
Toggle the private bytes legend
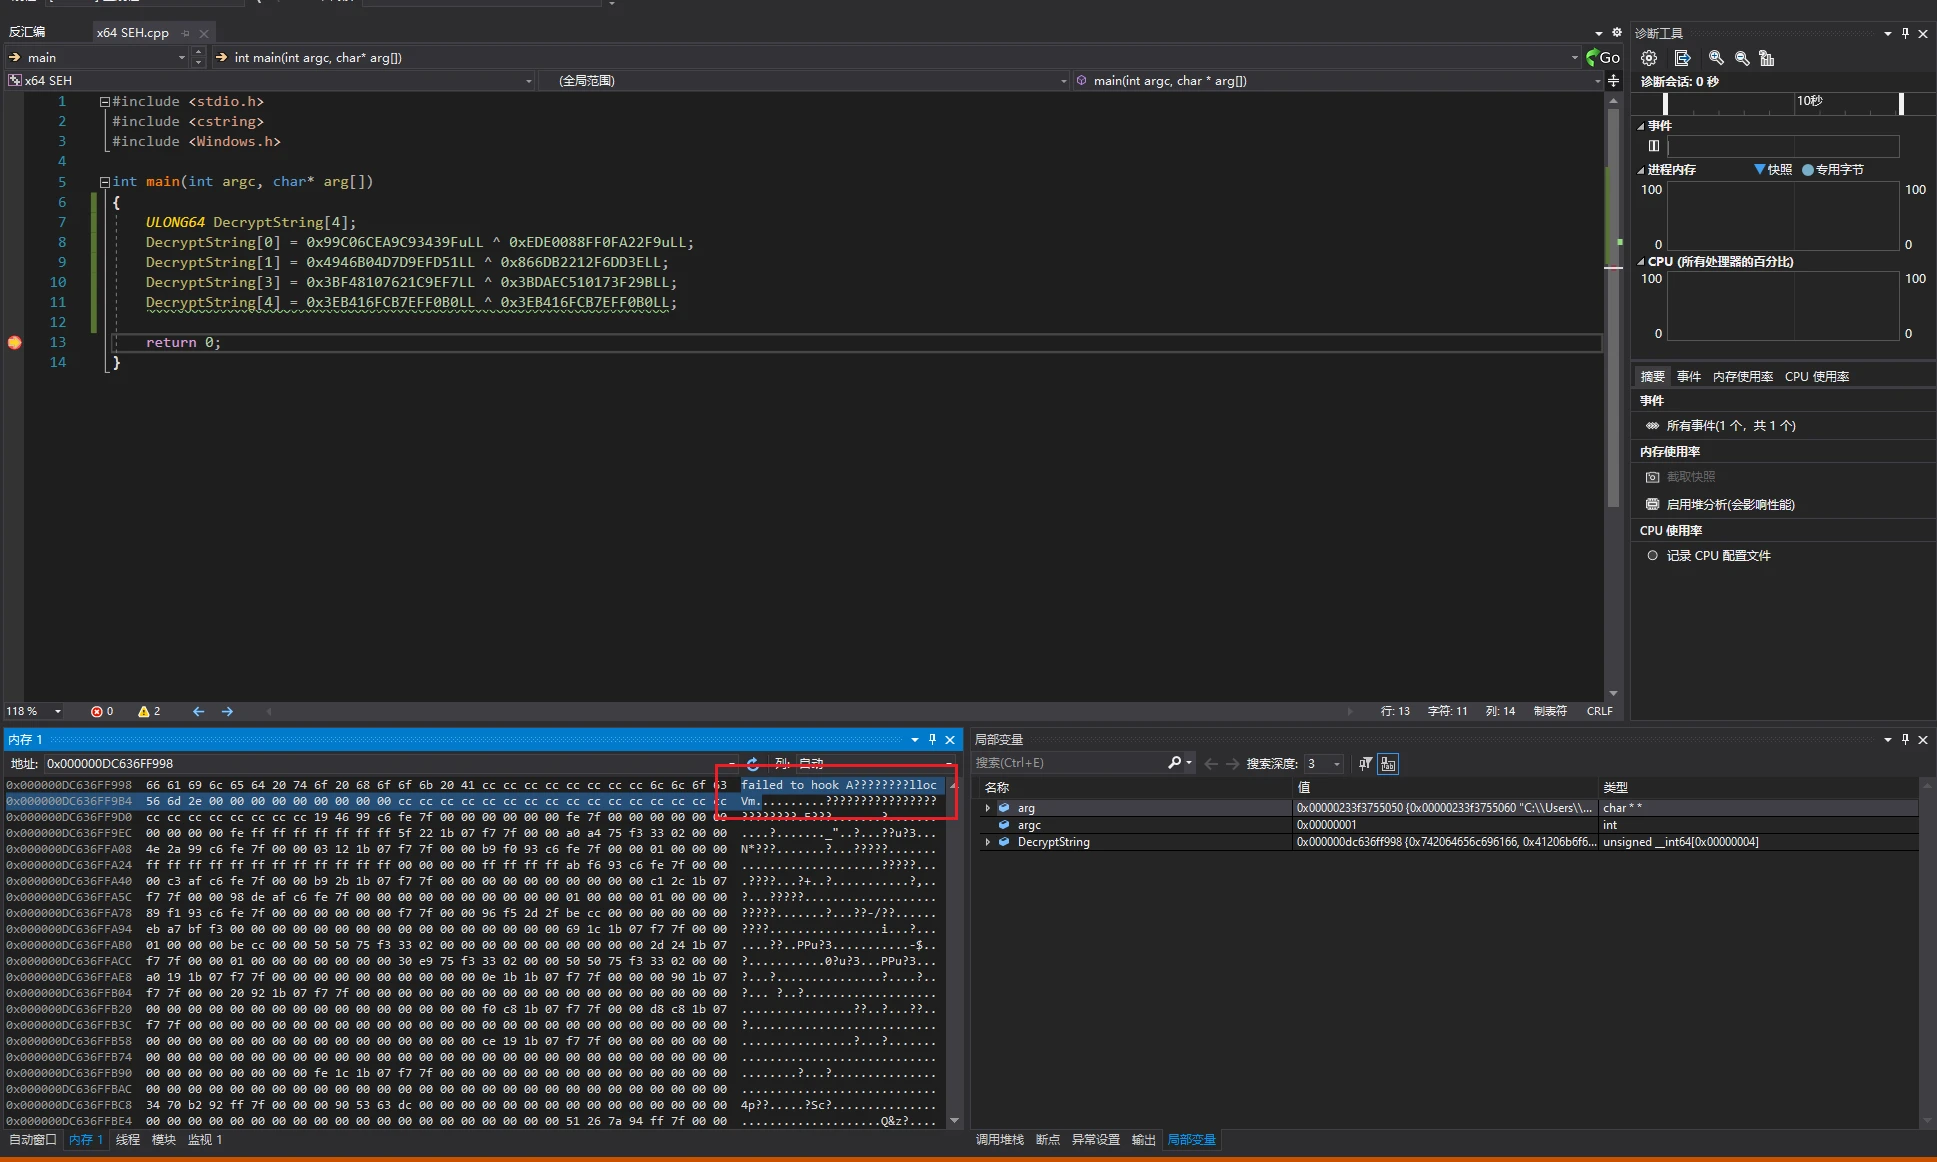point(1808,169)
